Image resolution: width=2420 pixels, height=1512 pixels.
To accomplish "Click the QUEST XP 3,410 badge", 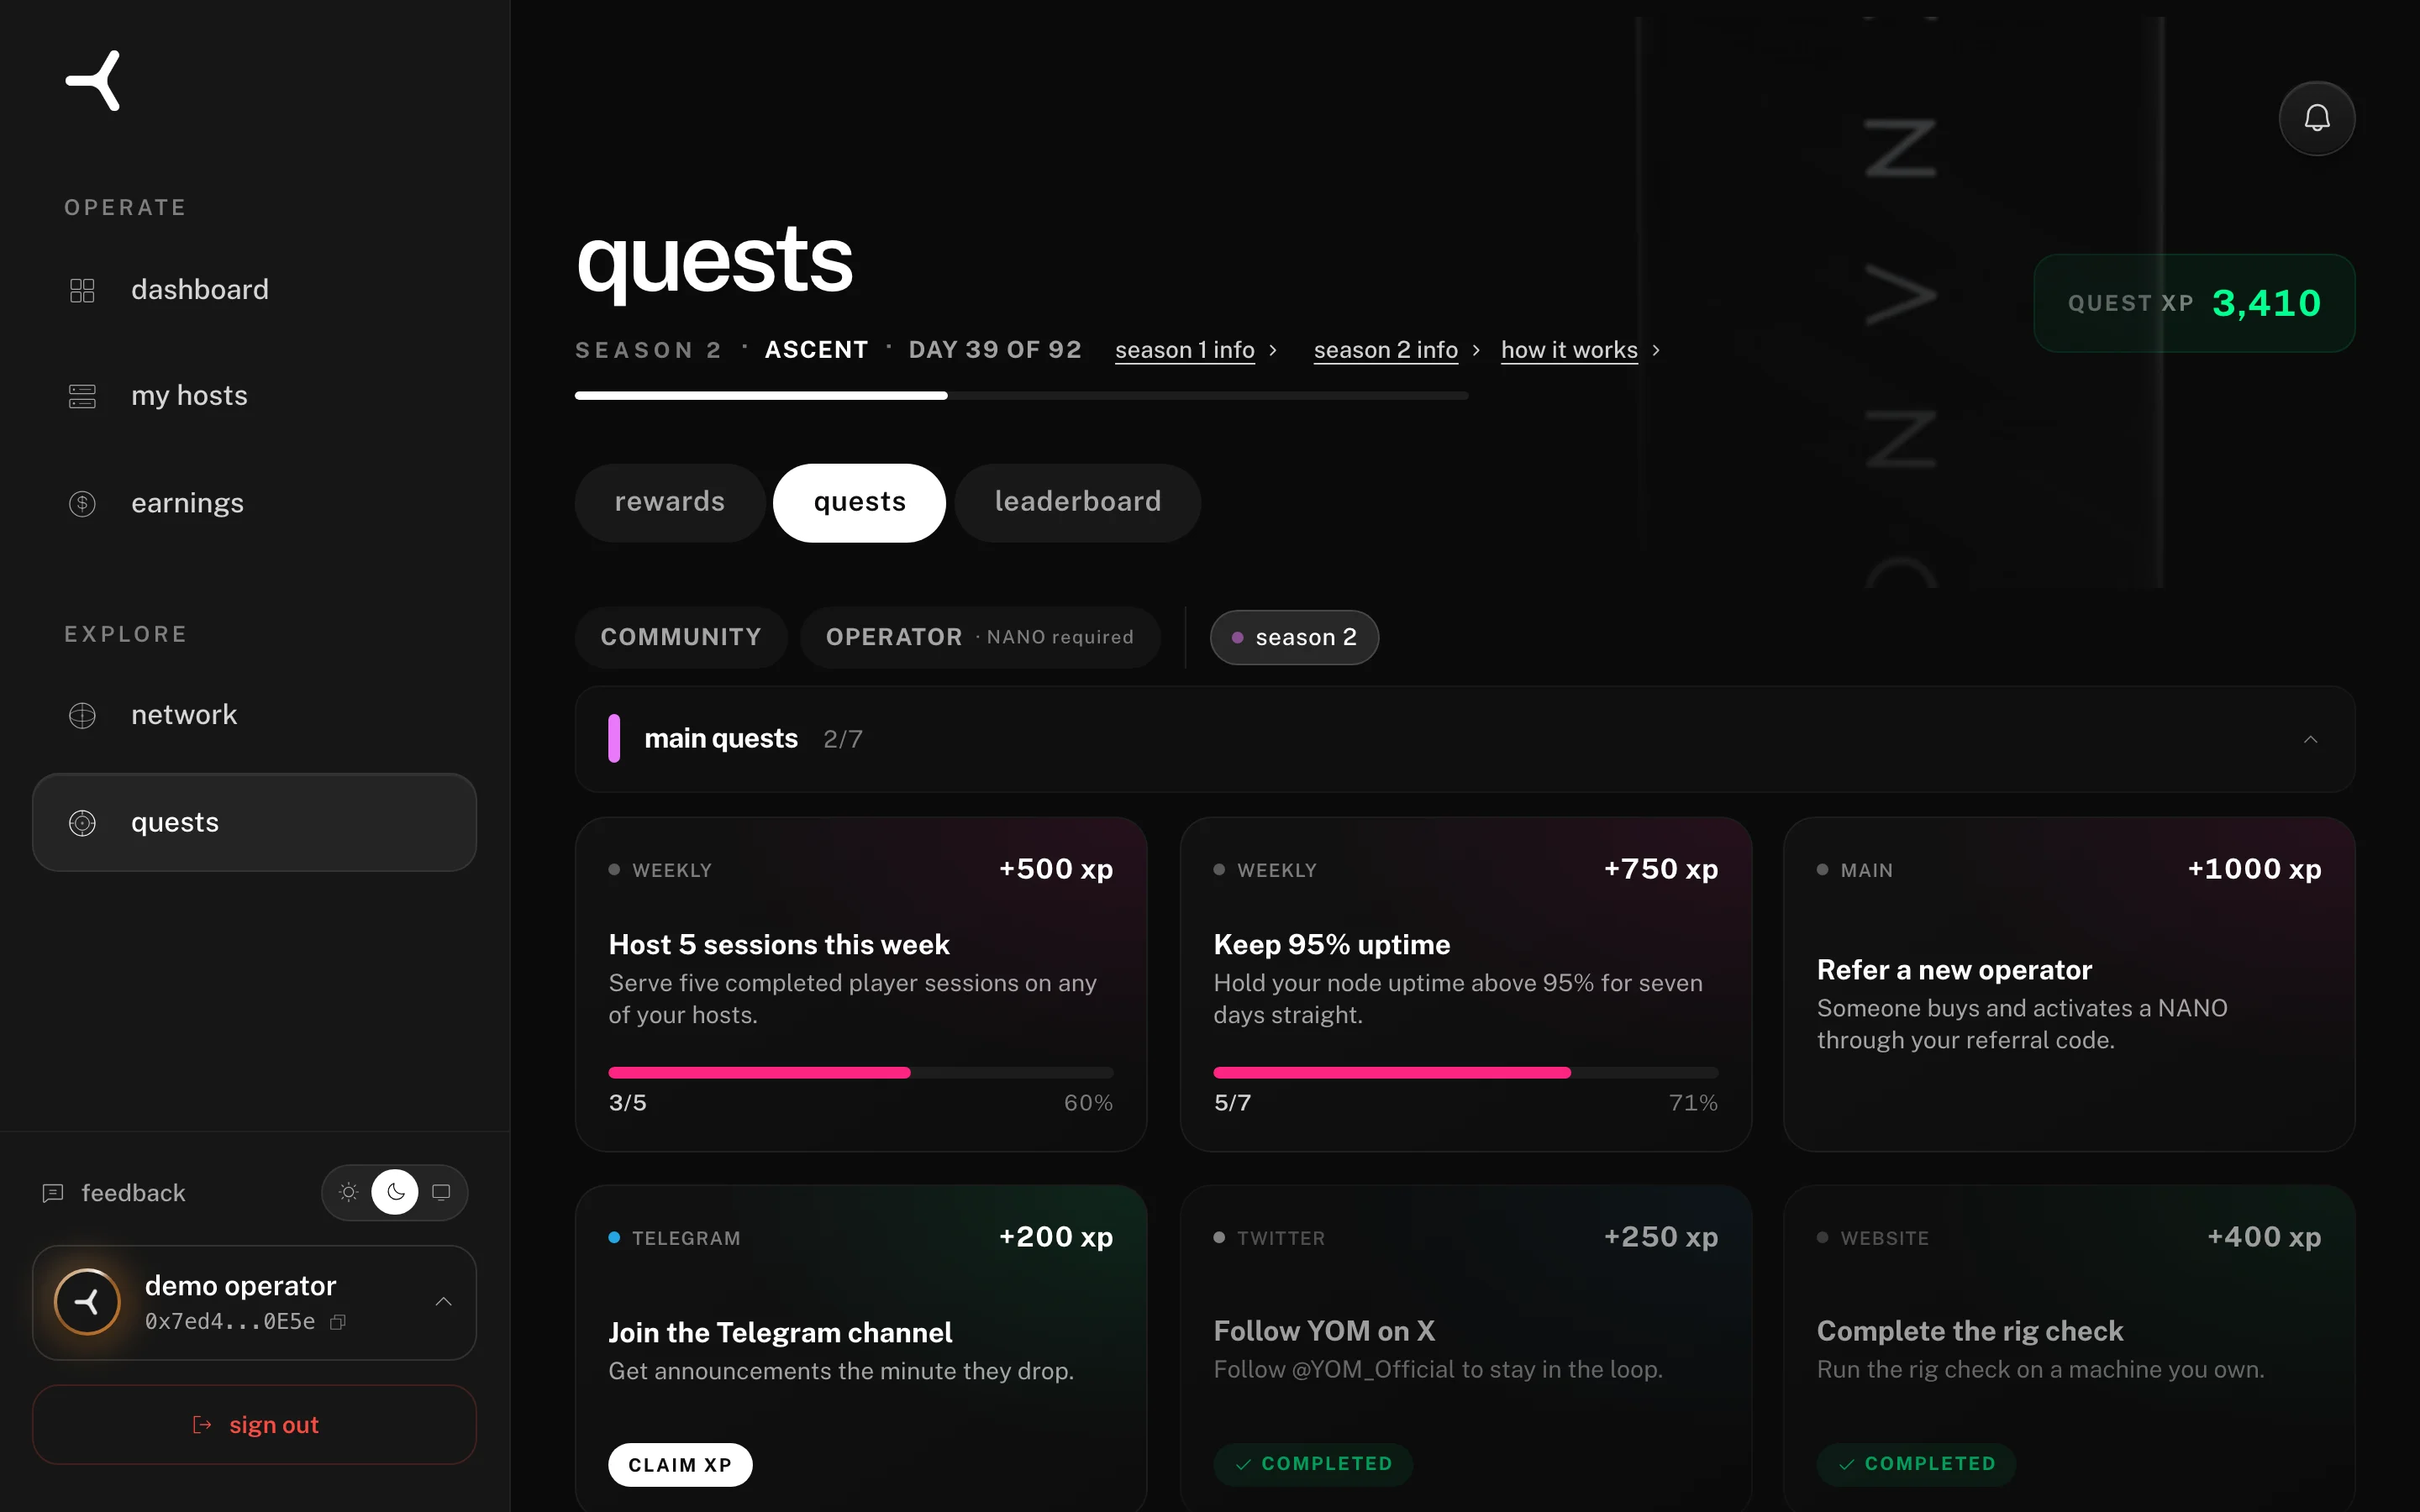I will 2194,303.
